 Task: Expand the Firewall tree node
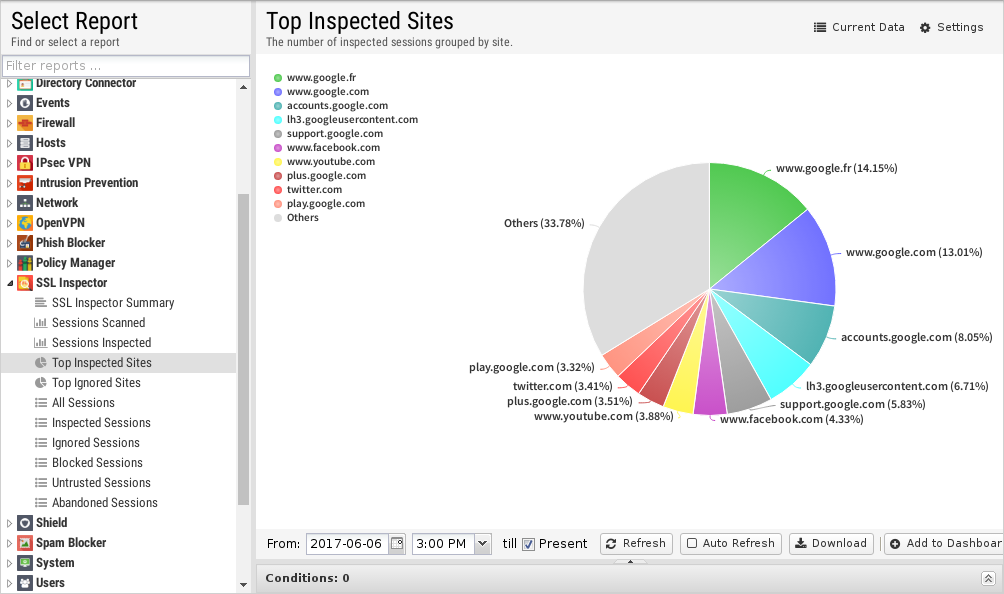10,123
